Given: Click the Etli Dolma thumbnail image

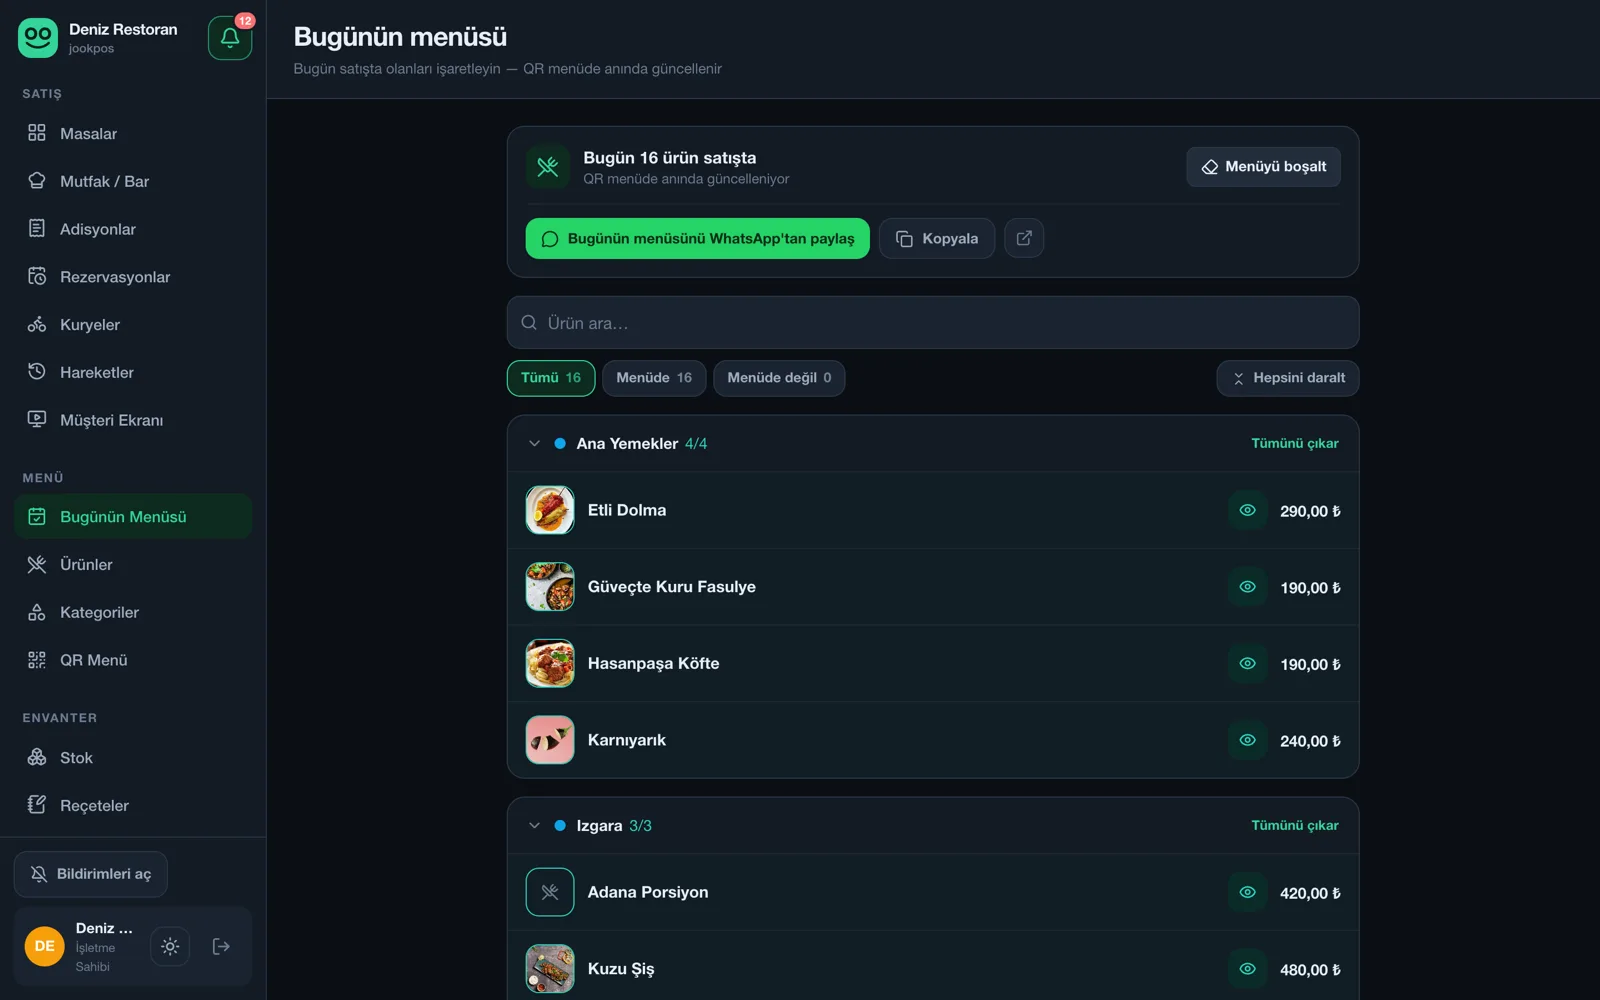Looking at the screenshot, I should click(x=550, y=510).
